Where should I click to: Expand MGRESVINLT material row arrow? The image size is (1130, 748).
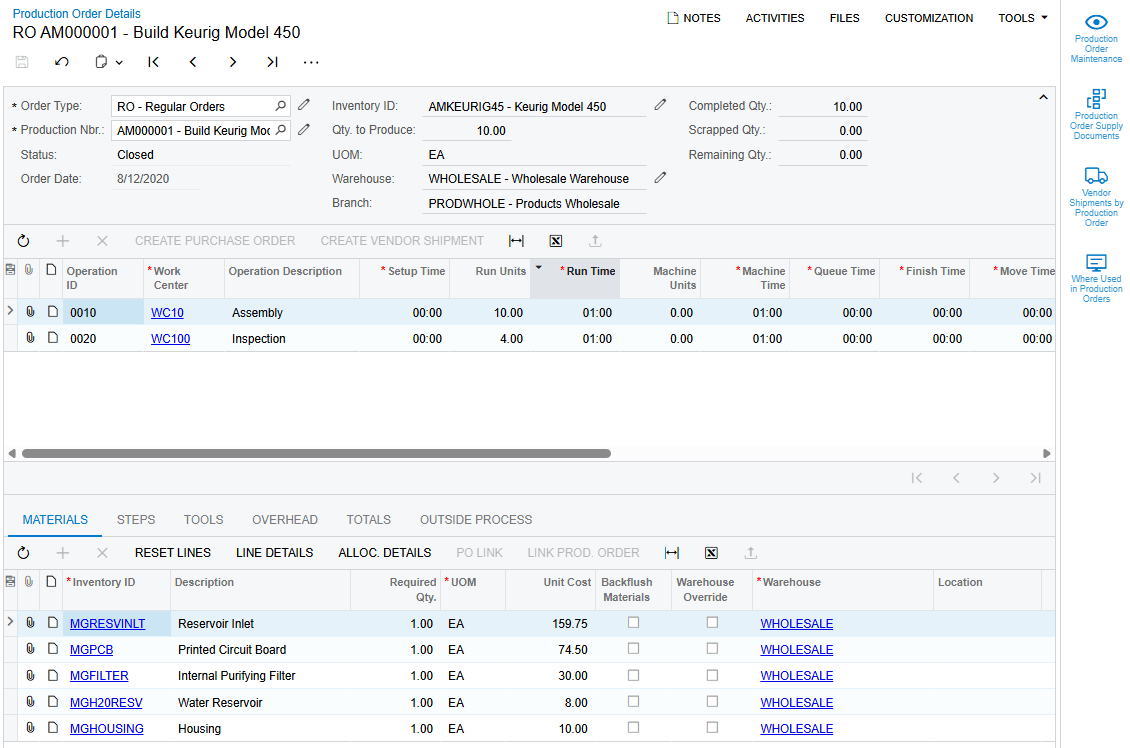pos(10,622)
